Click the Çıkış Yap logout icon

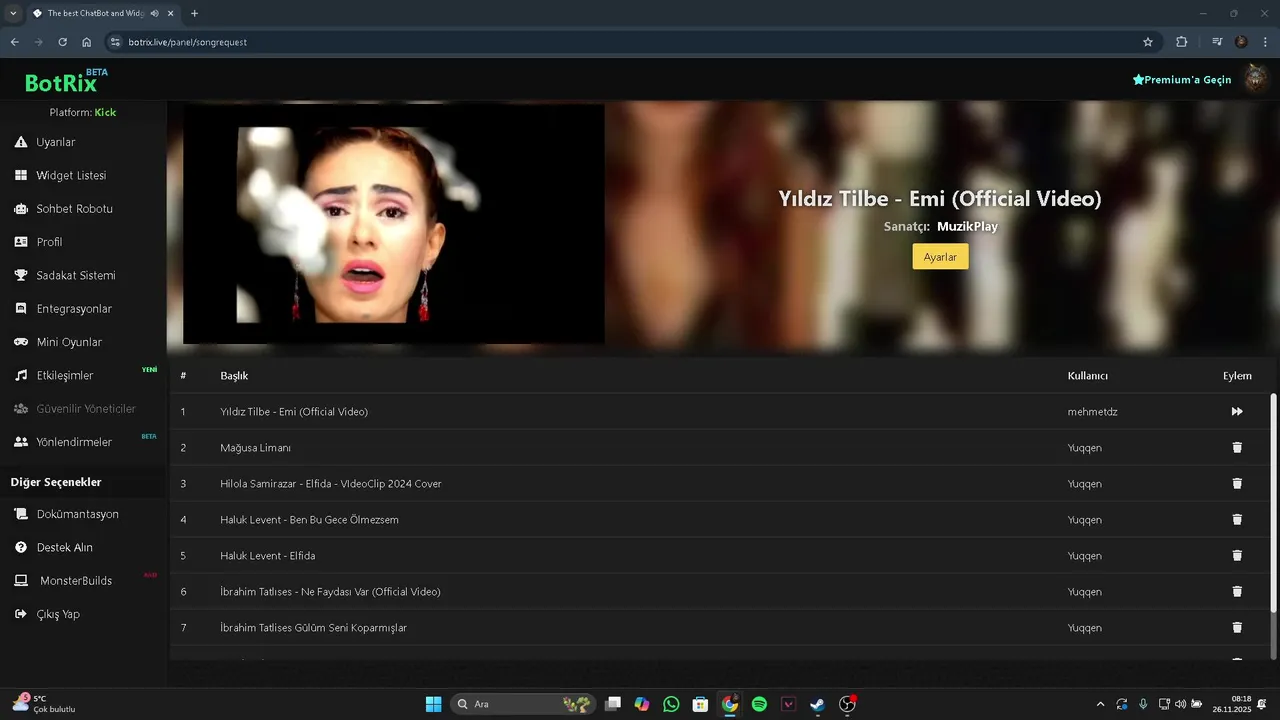pos(21,614)
